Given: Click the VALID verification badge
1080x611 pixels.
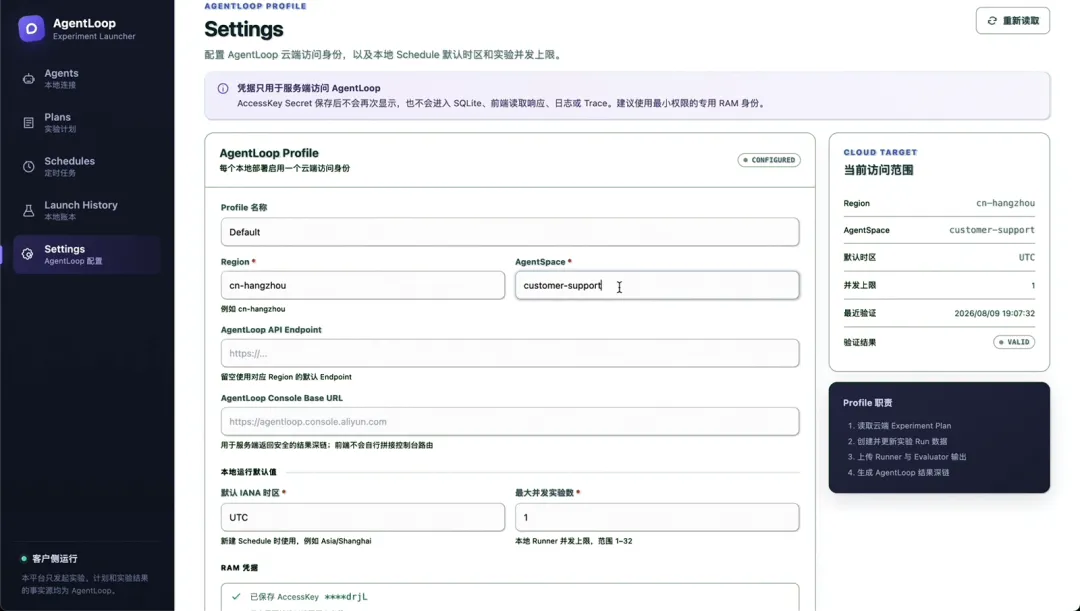Looking at the screenshot, I should click(x=1014, y=342).
